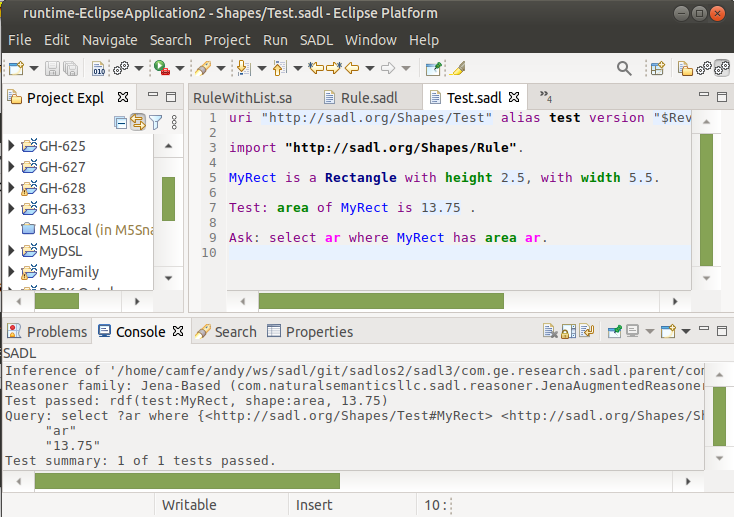The height and width of the screenshot is (517, 734).
Task: Open the dropdown next to the gears icon
Action: pyautogui.click(x=139, y=68)
